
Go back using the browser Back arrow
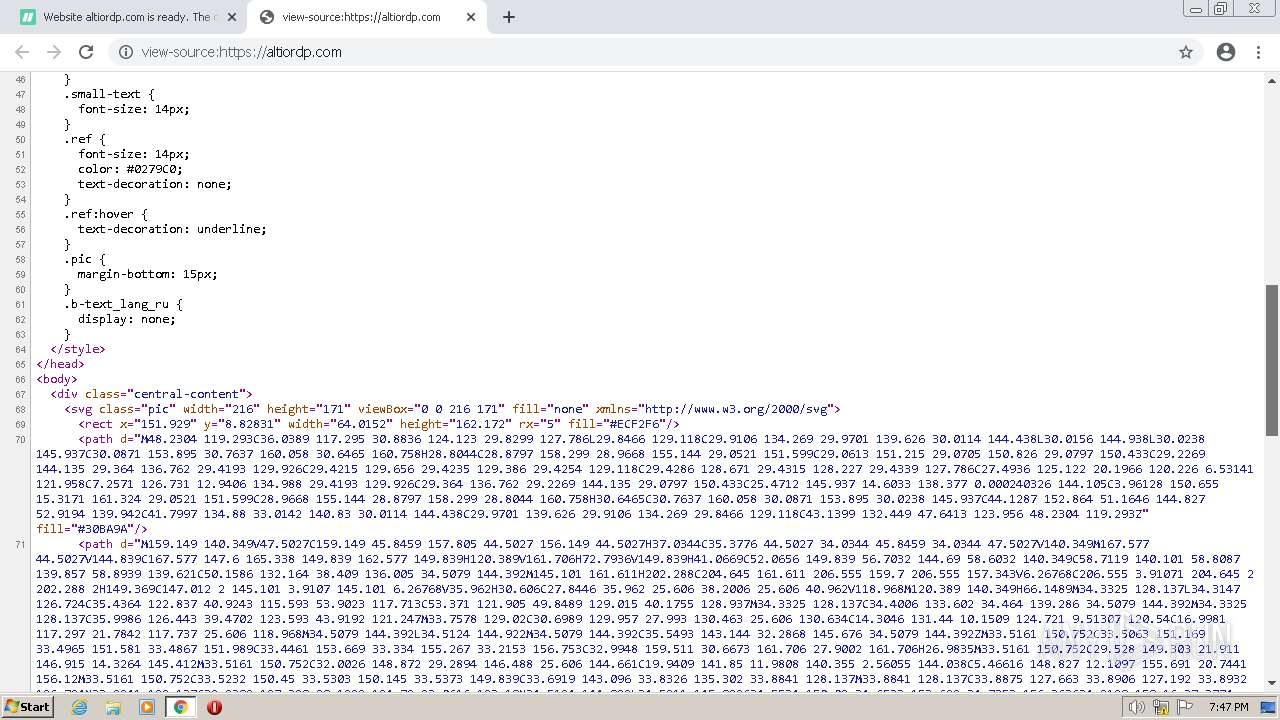pyautogui.click(x=22, y=52)
